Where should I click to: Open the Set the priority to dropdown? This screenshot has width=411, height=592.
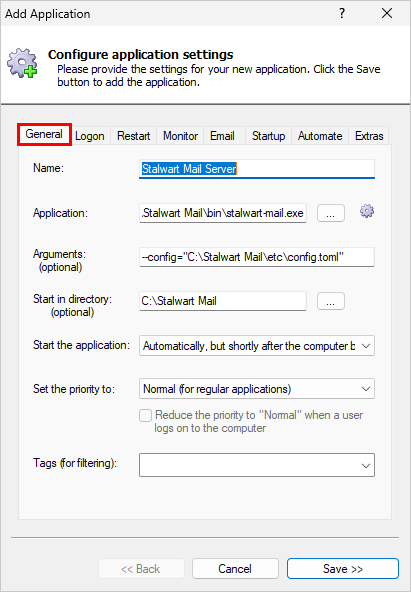[257, 388]
